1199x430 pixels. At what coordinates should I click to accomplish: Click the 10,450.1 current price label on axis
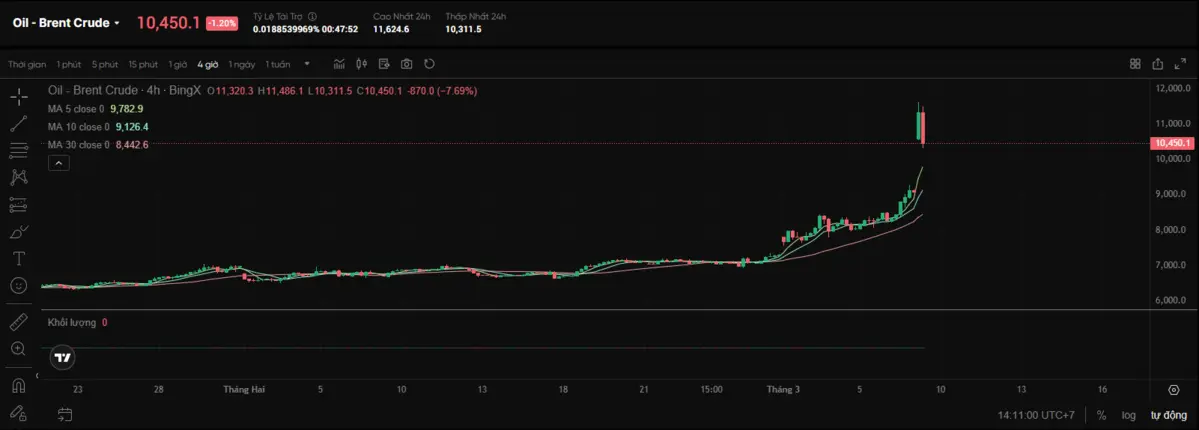(1172, 144)
